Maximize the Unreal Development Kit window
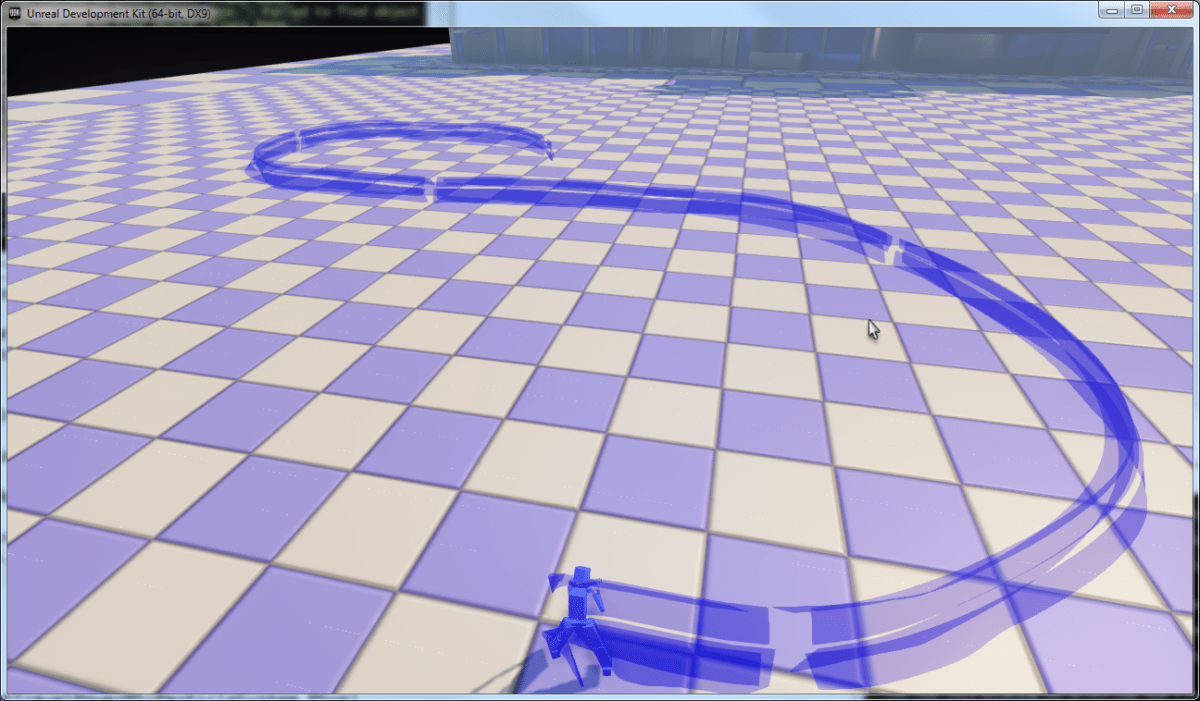The width and height of the screenshot is (1200, 701). coord(1137,10)
